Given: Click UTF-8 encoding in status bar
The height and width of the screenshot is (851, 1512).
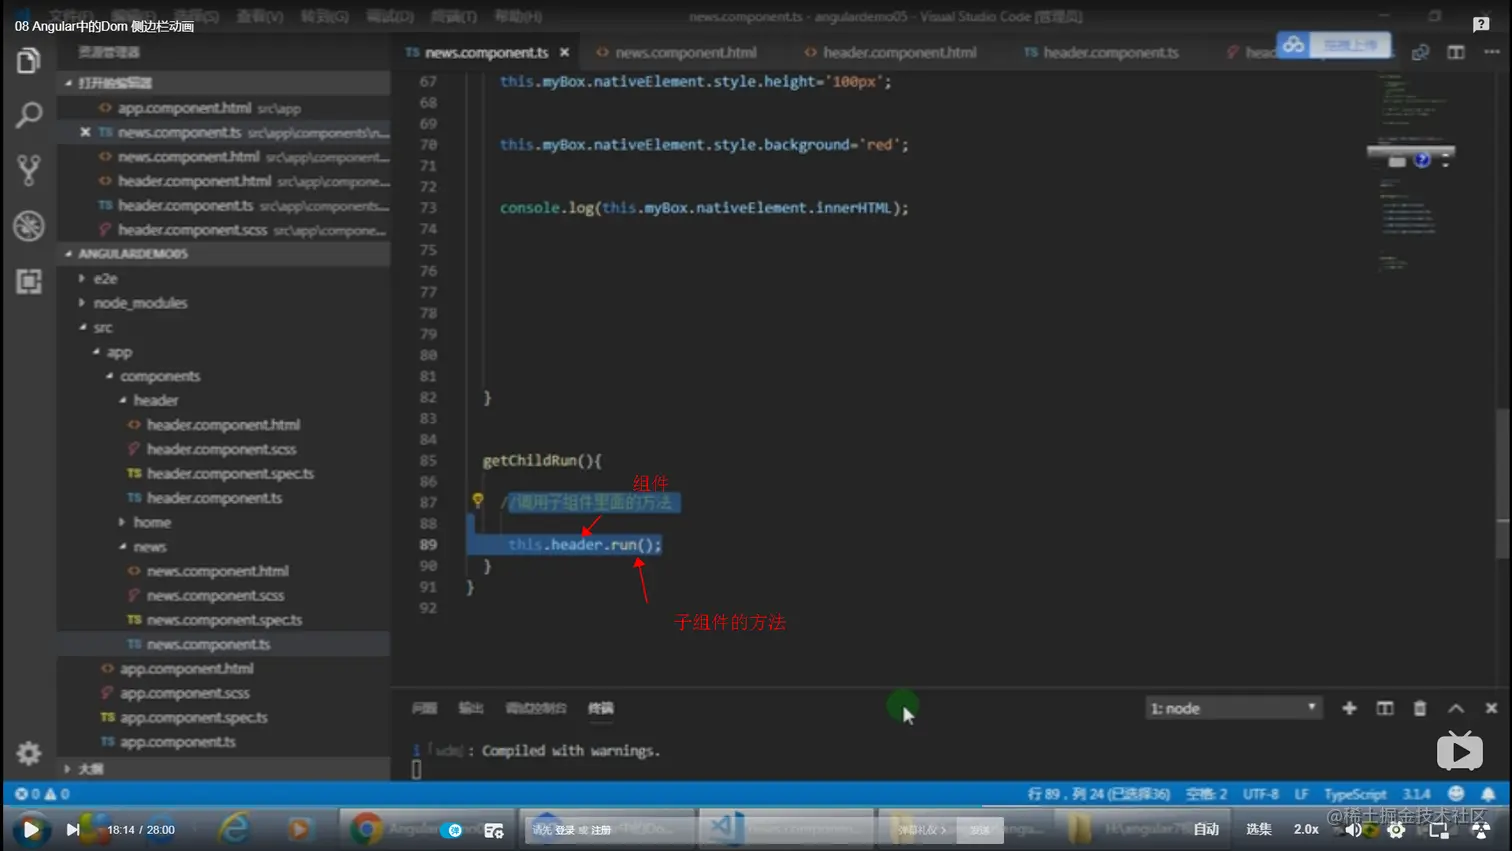Looking at the screenshot, I should [1260, 794].
